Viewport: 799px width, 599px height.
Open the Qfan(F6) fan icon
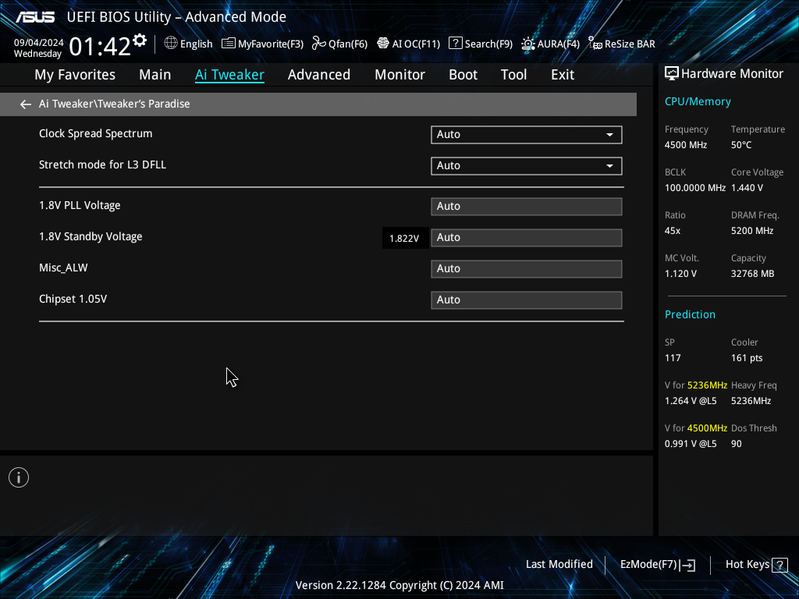coord(319,43)
